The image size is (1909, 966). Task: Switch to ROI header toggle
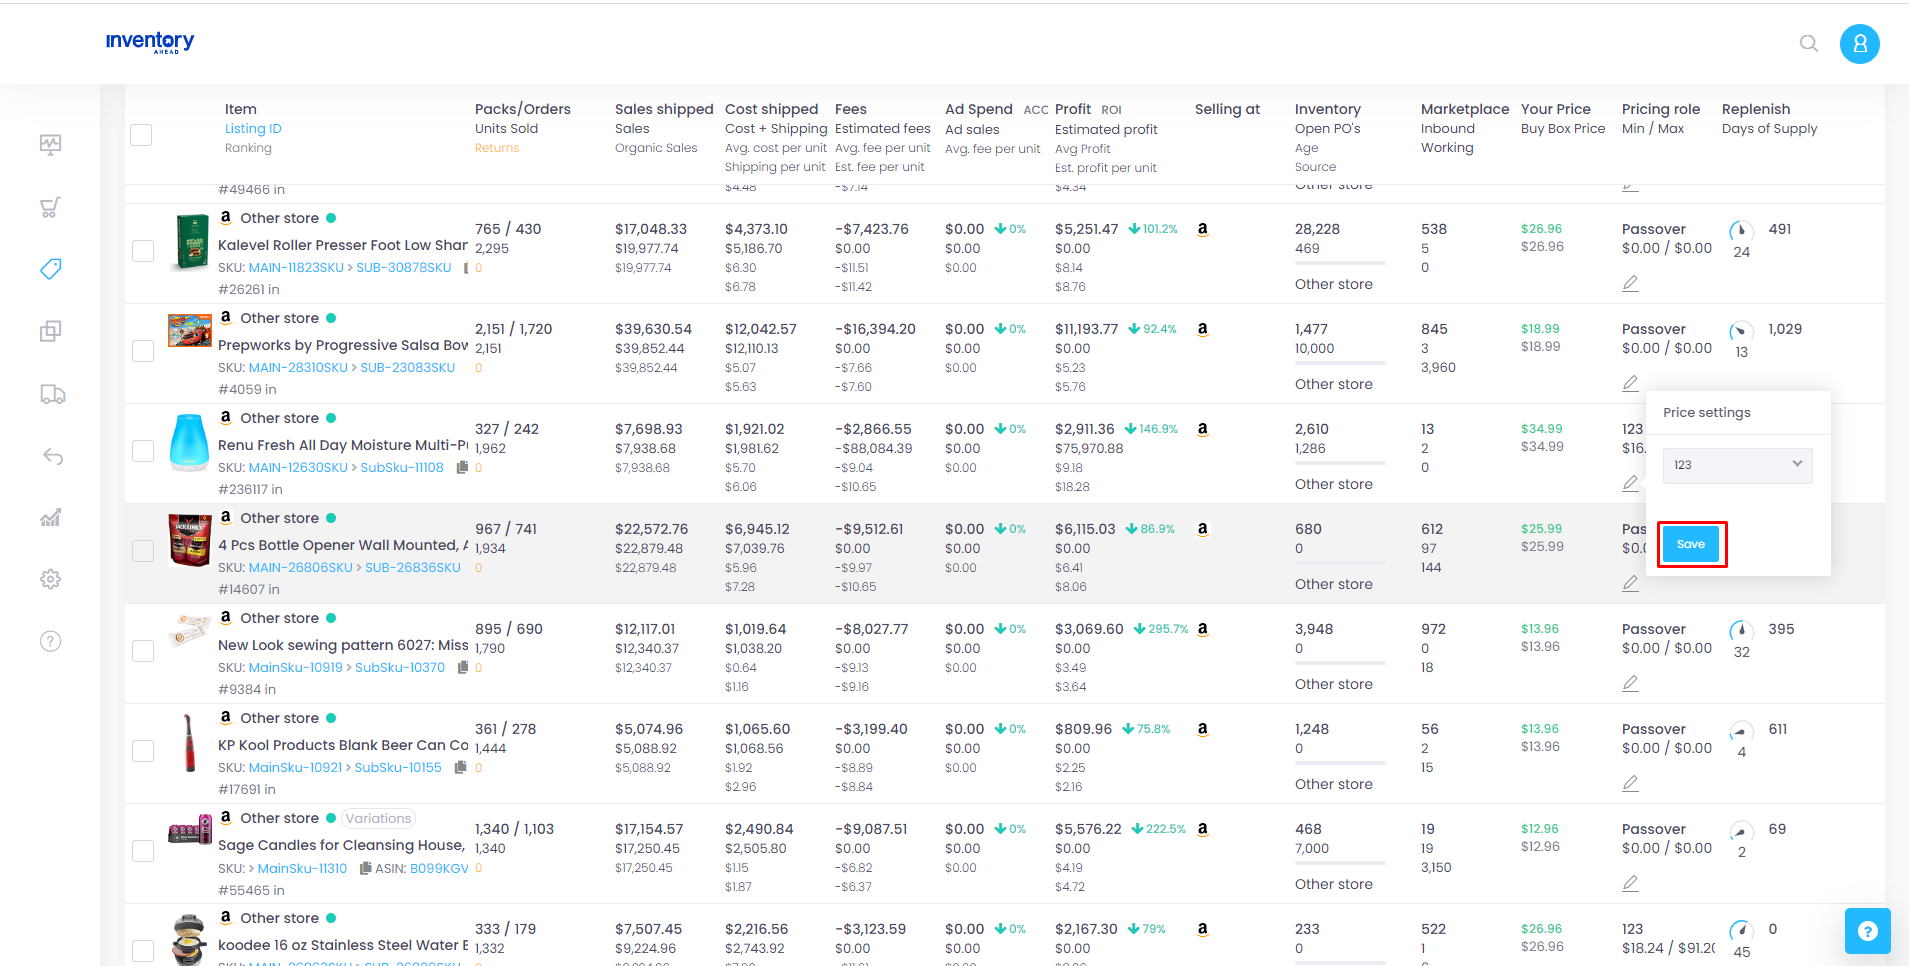pyautogui.click(x=1111, y=110)
